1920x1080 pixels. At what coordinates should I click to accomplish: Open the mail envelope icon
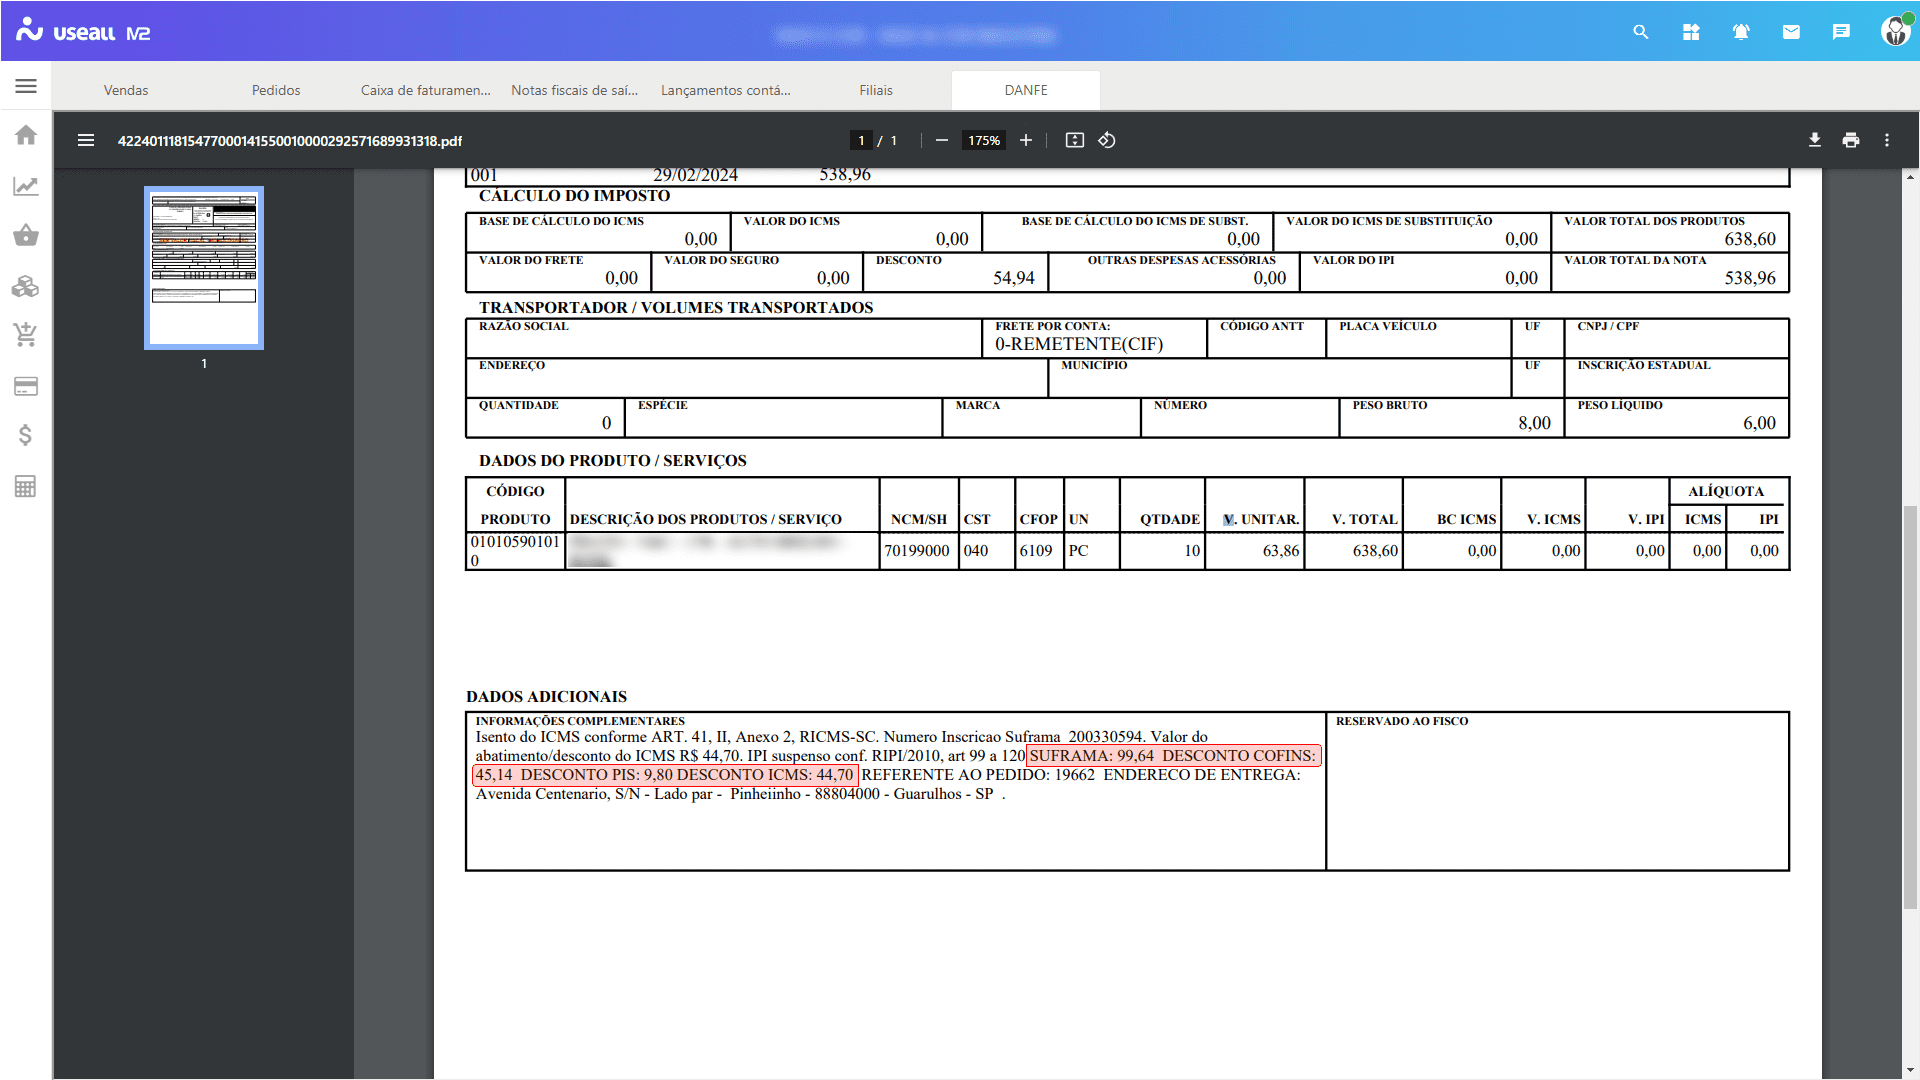(1791, 32)
